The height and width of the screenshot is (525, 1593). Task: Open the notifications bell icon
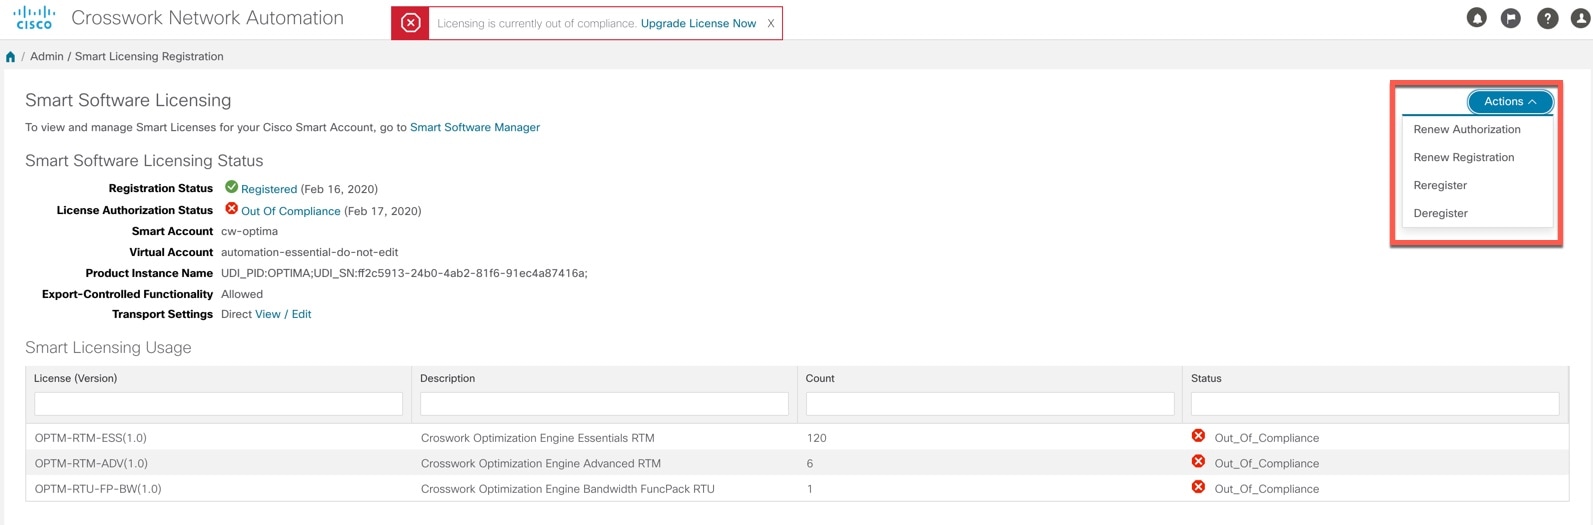(x=1476, y=18)
